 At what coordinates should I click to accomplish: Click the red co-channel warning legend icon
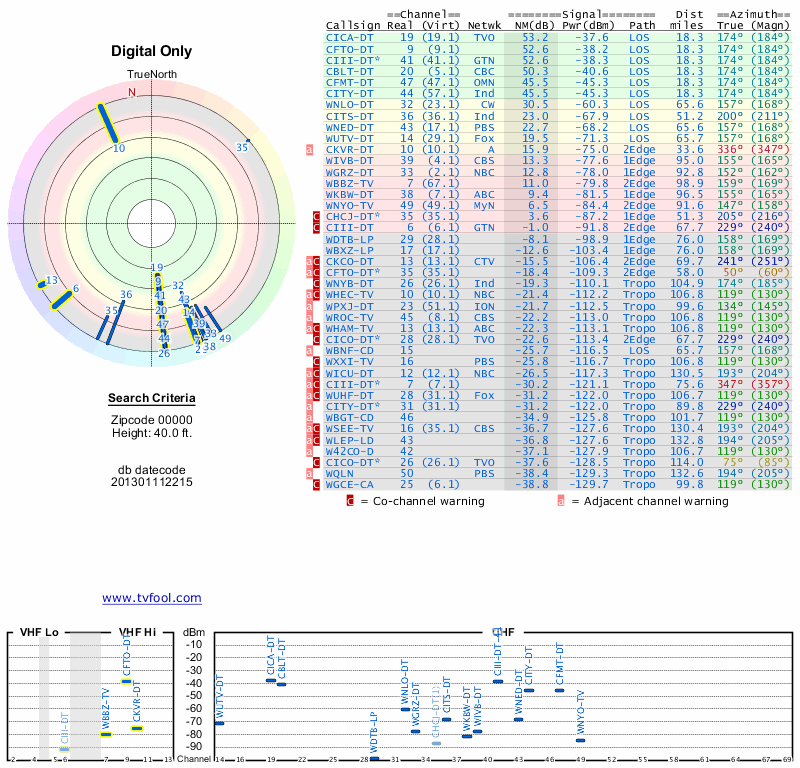tap(350, 501)
